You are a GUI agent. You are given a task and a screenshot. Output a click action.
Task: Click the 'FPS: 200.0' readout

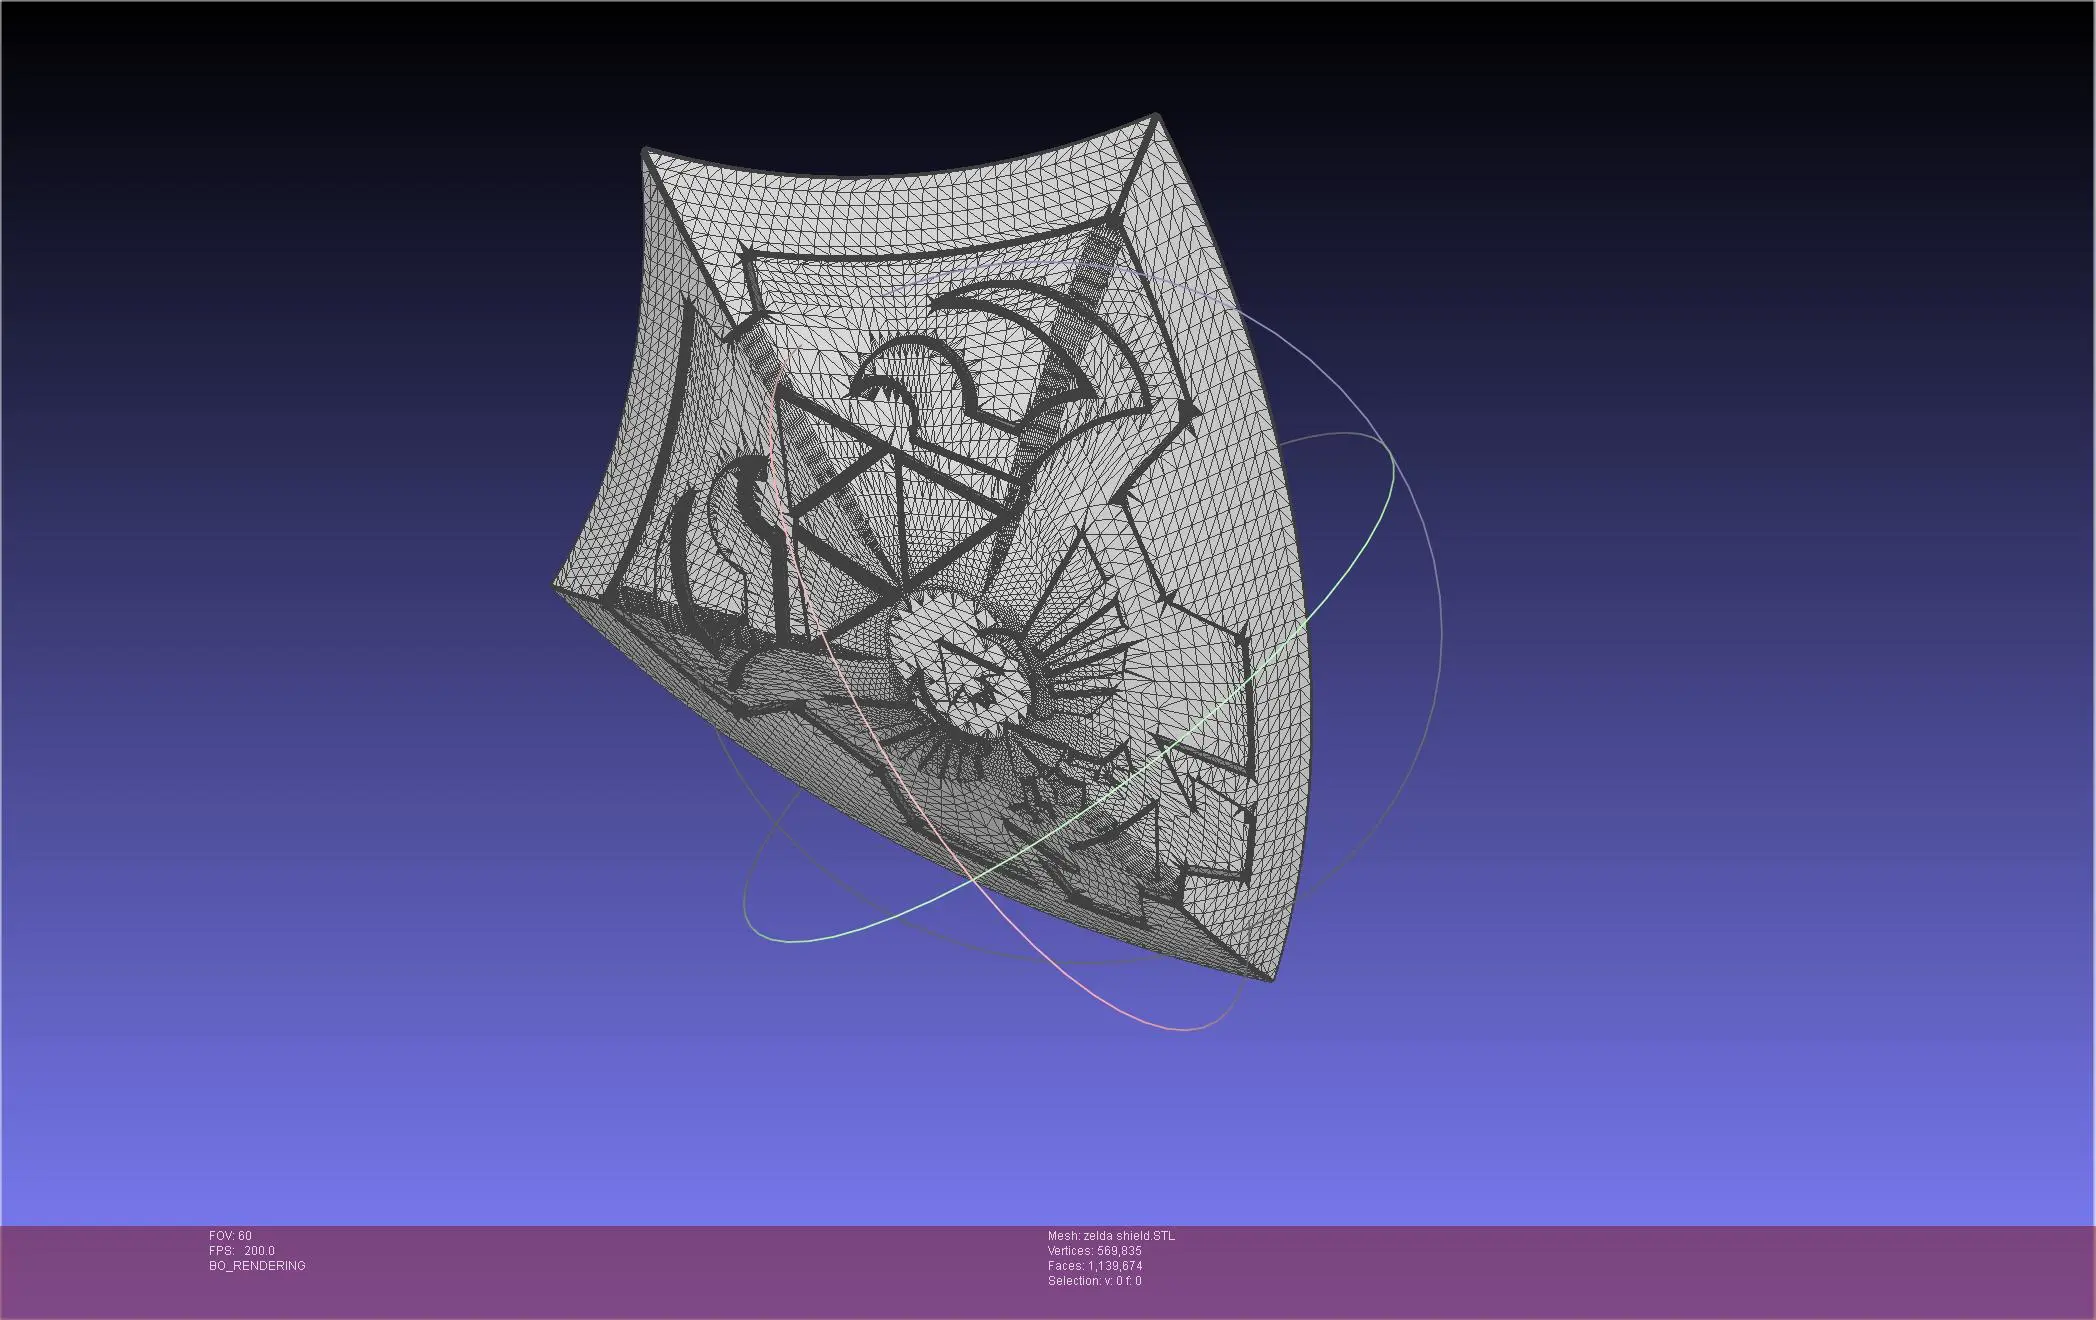(241, 1251)
